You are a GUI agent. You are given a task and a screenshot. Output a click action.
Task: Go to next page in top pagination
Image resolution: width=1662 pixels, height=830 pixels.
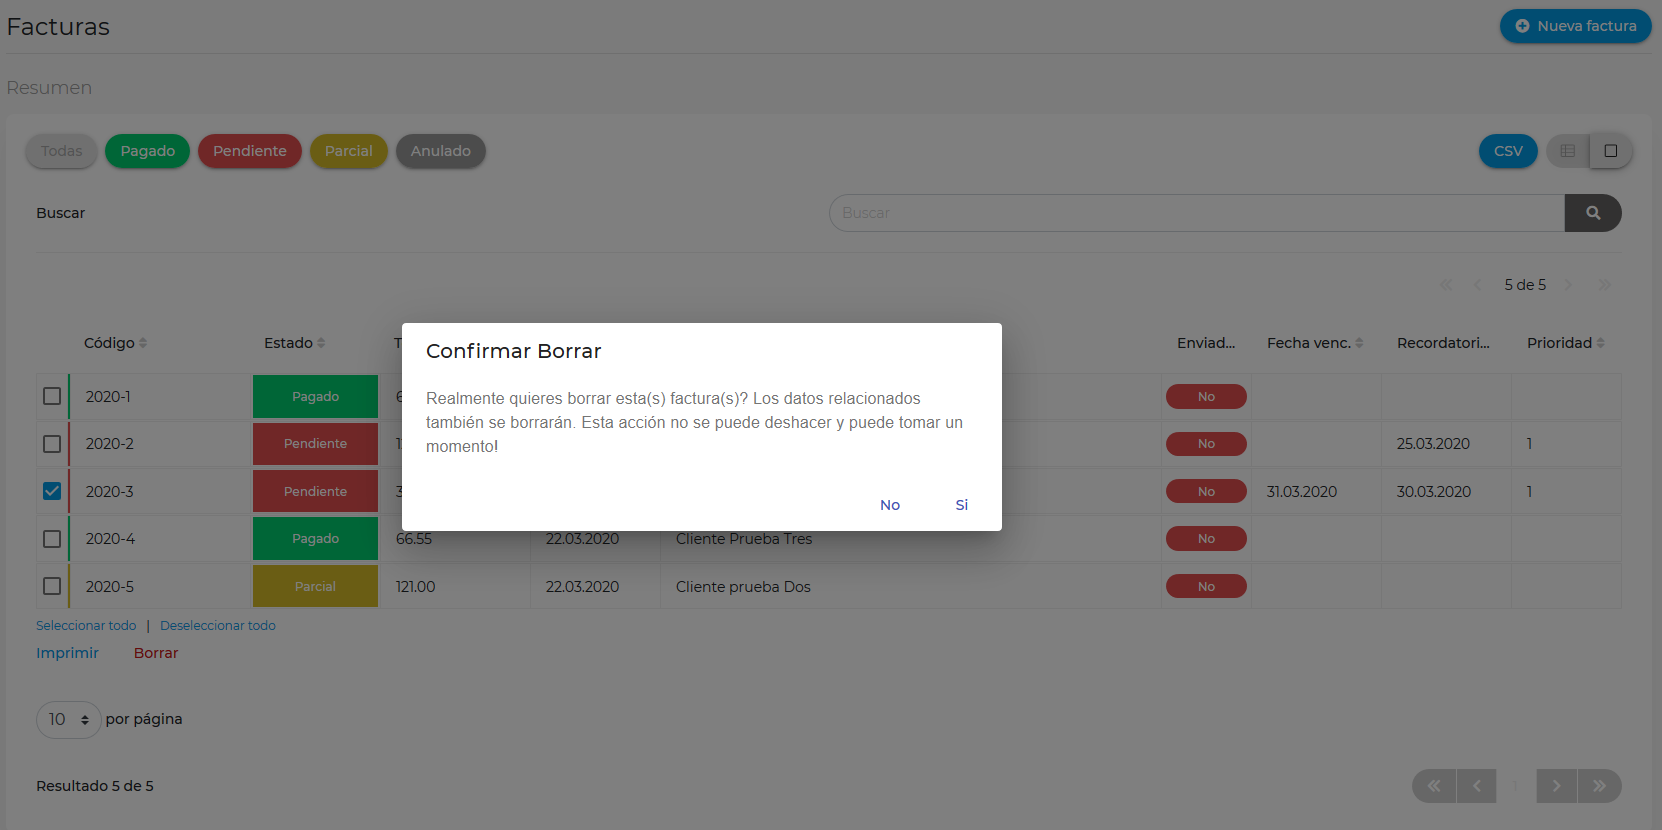[1568, 285]
